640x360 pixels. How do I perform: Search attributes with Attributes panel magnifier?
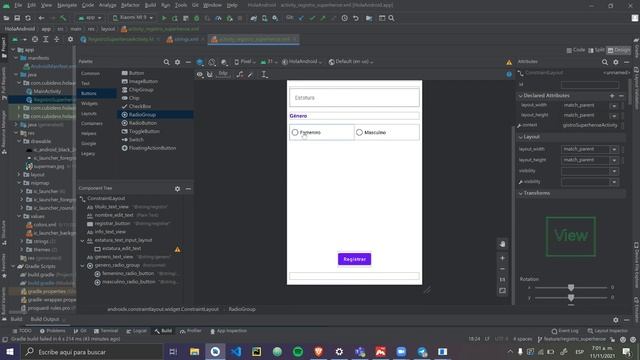605,62
